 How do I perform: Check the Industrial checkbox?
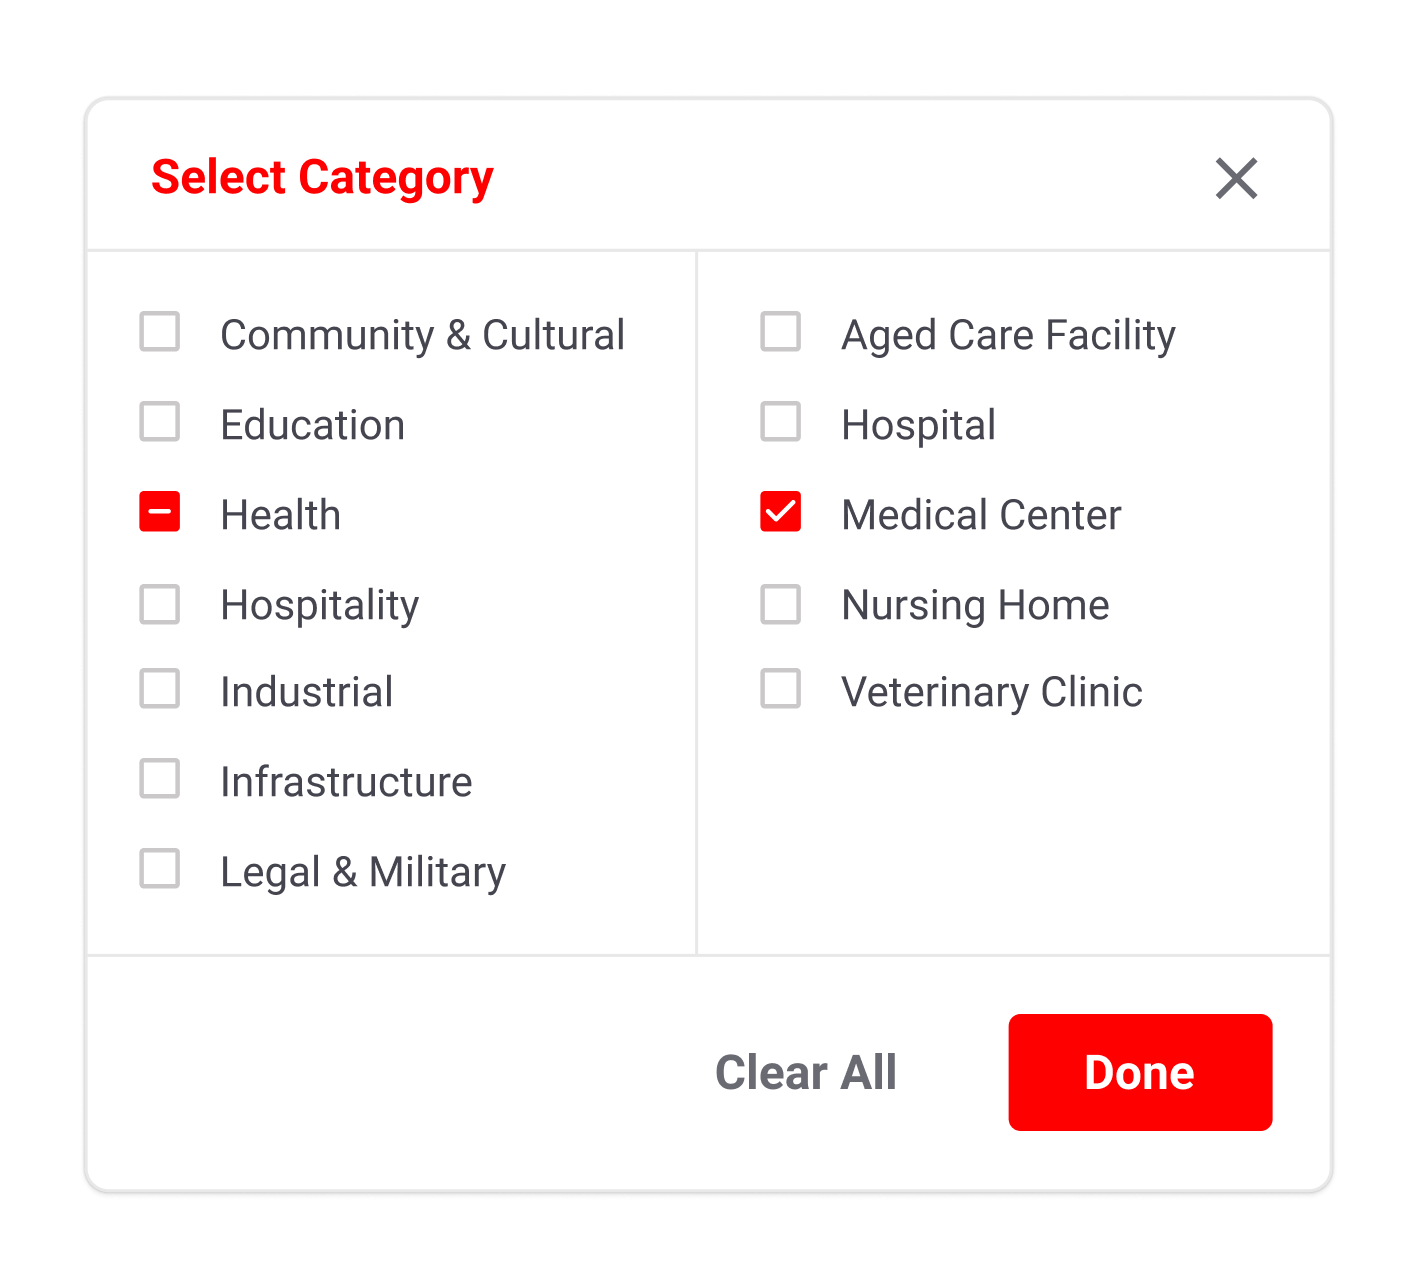pos(159,690)
